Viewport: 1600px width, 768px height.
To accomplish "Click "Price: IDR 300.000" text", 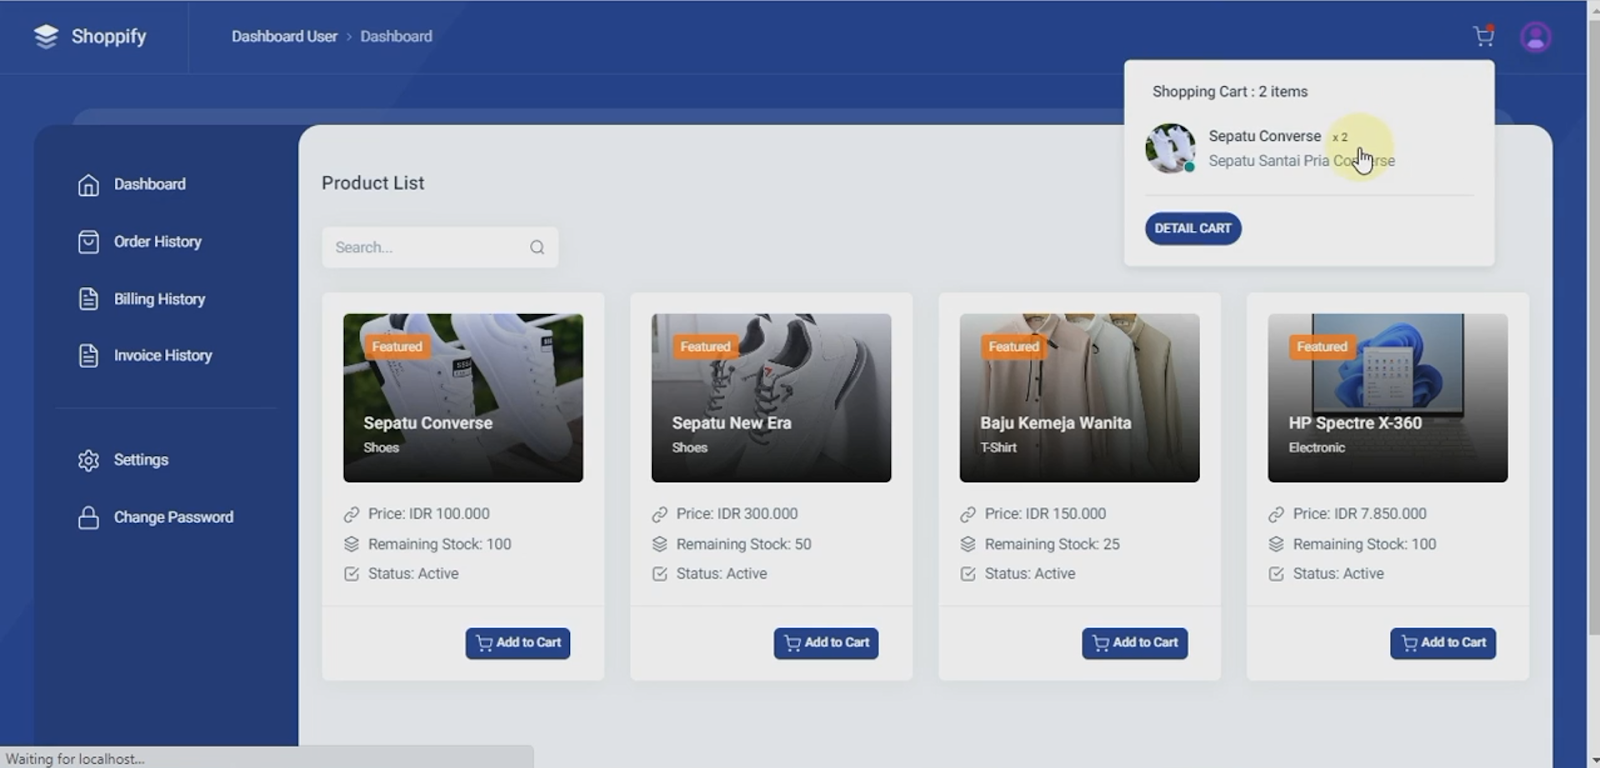I will click(x=737, y=514).
